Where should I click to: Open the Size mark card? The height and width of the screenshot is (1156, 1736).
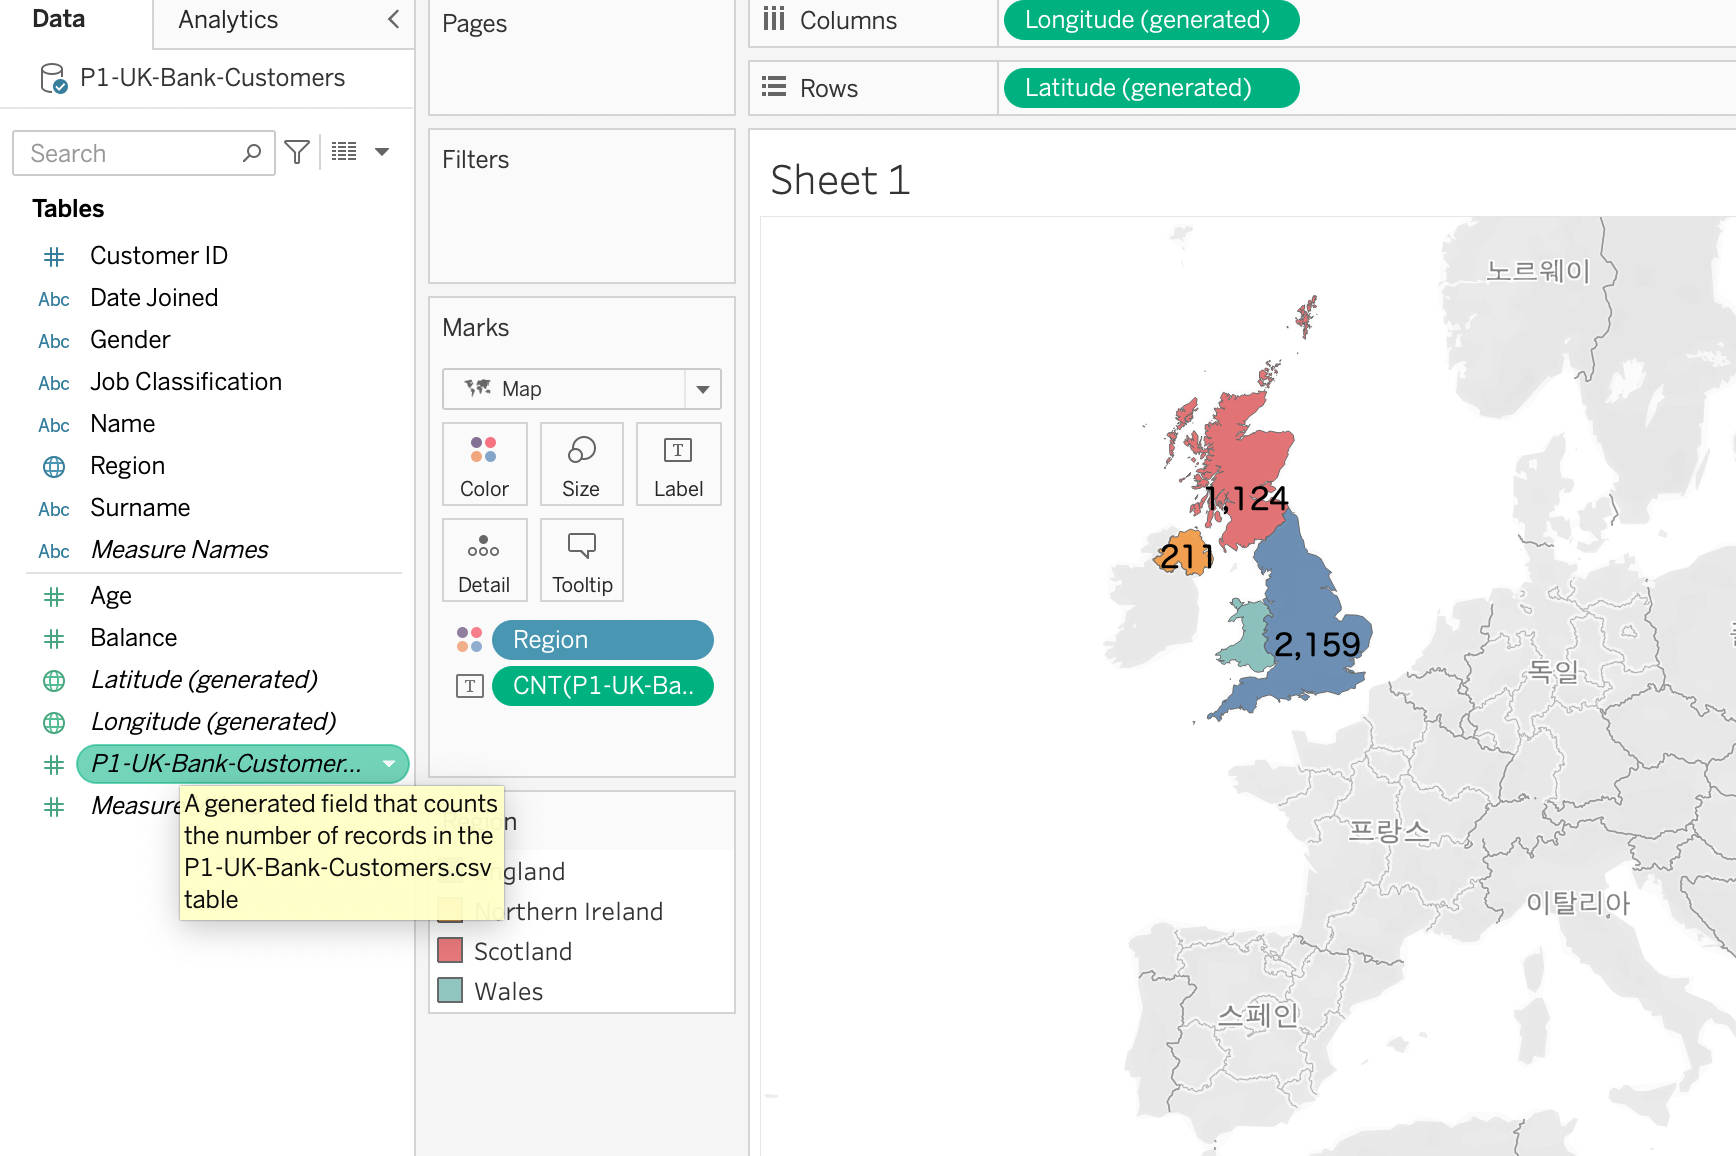[581, 464]
